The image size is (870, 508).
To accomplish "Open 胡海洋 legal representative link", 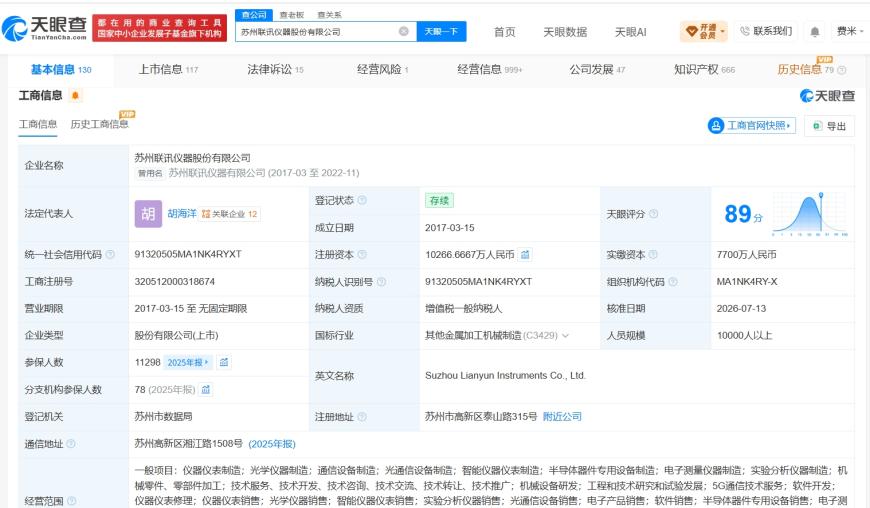I will point(182,214).
